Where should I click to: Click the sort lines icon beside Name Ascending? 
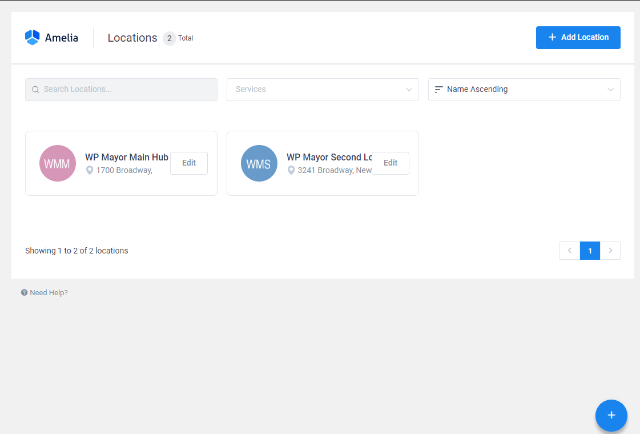(x=439, y=89)
